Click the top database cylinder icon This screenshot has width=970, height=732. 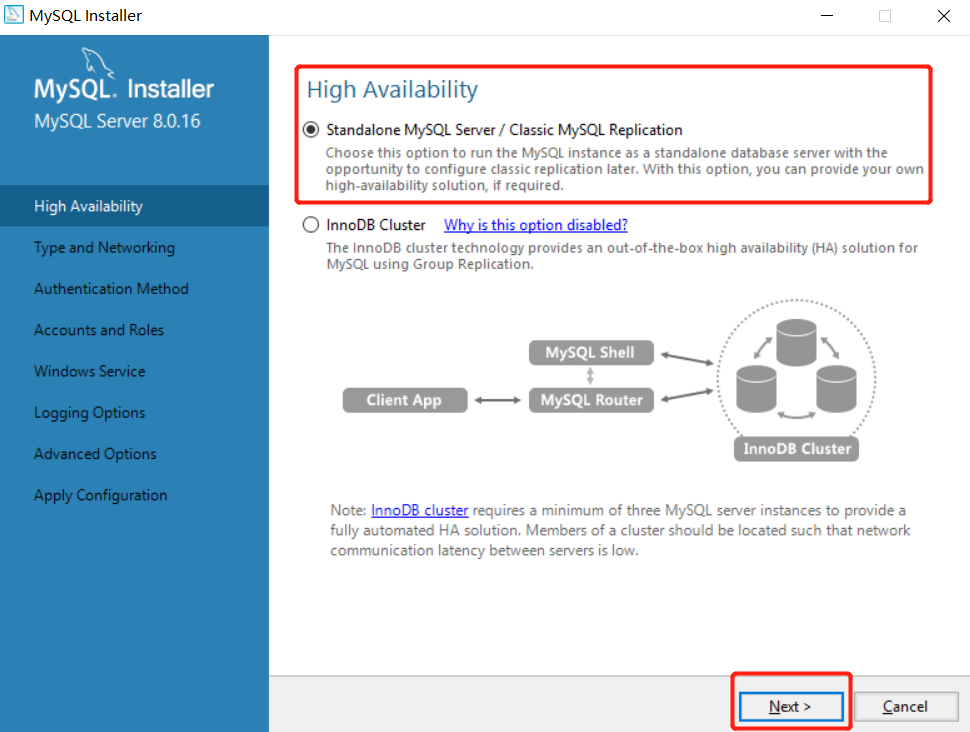coord(796,342)
